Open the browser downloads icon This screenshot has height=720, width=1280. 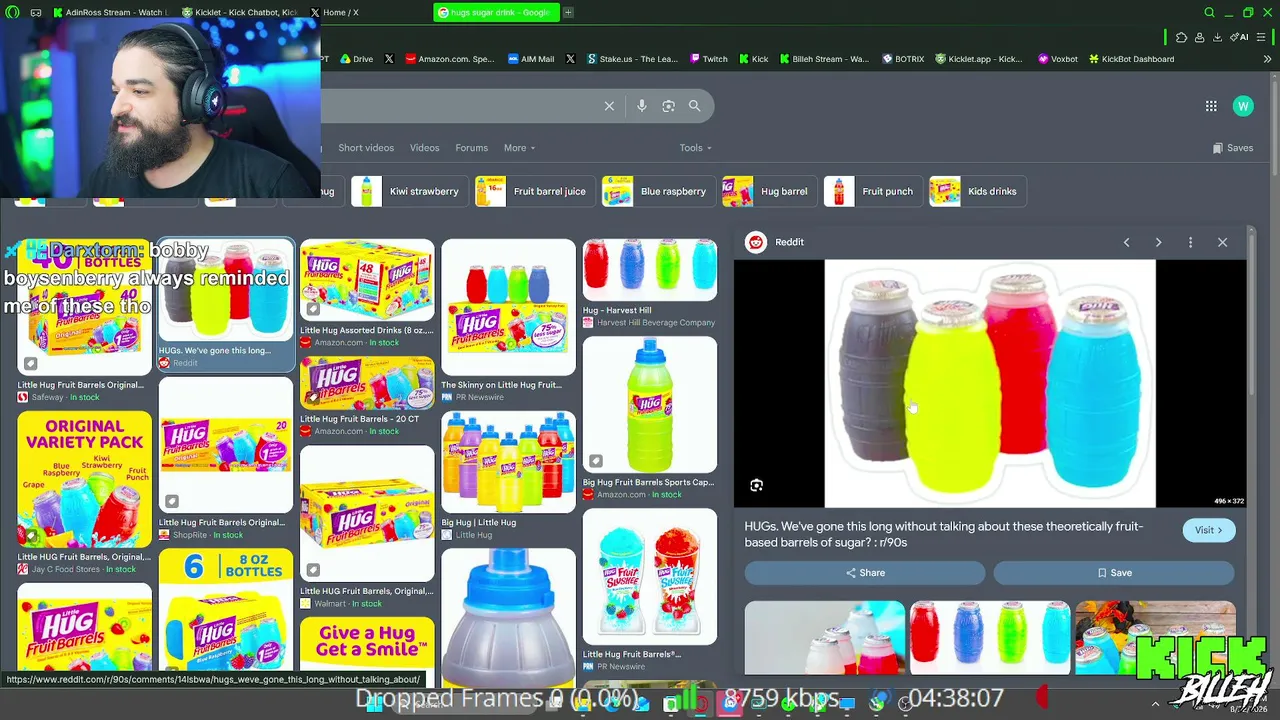coord(1217,37)
